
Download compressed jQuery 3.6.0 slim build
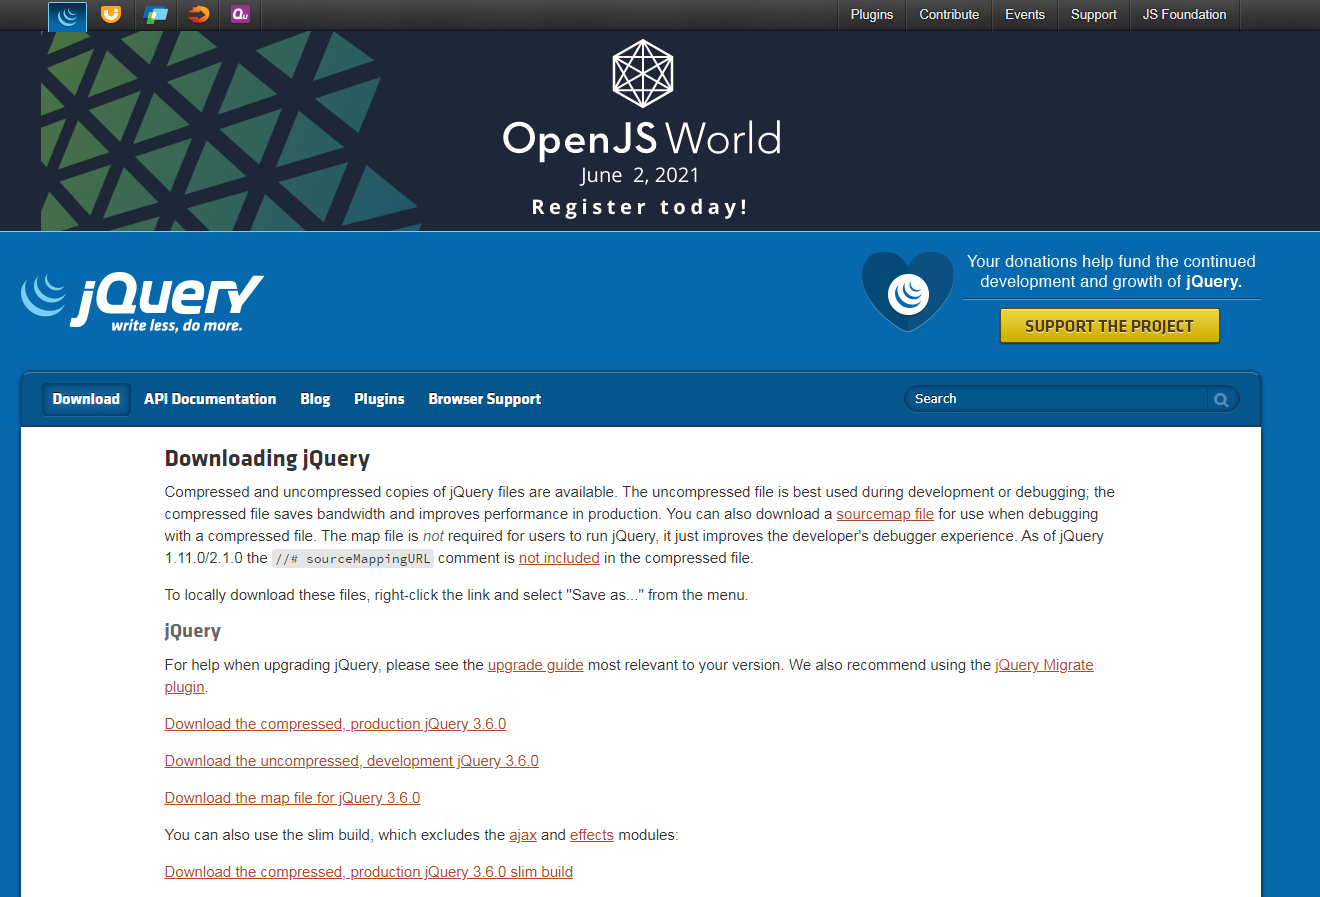coord(369,872)
